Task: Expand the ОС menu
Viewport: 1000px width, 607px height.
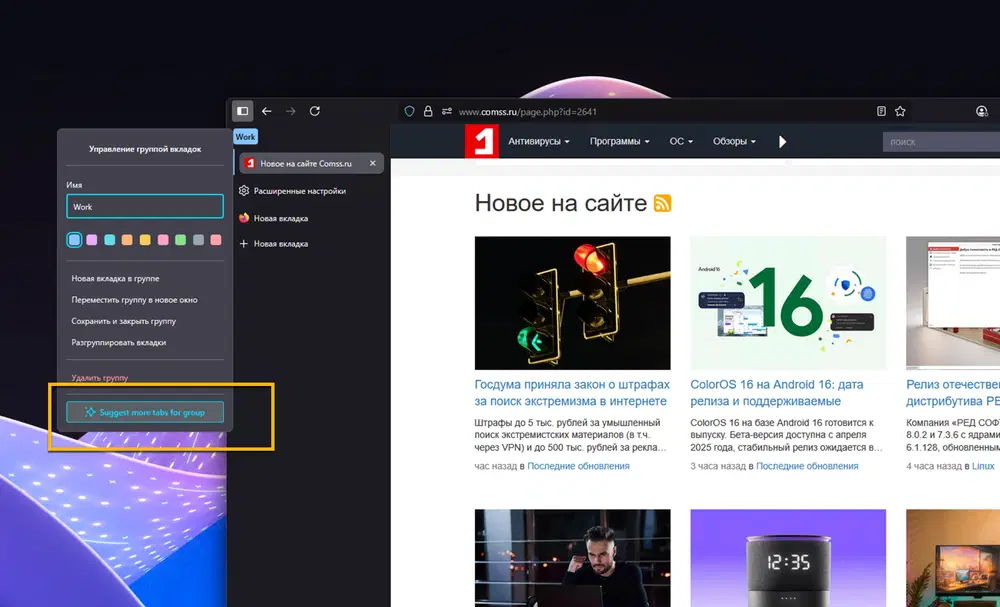Action: point(681,142)
